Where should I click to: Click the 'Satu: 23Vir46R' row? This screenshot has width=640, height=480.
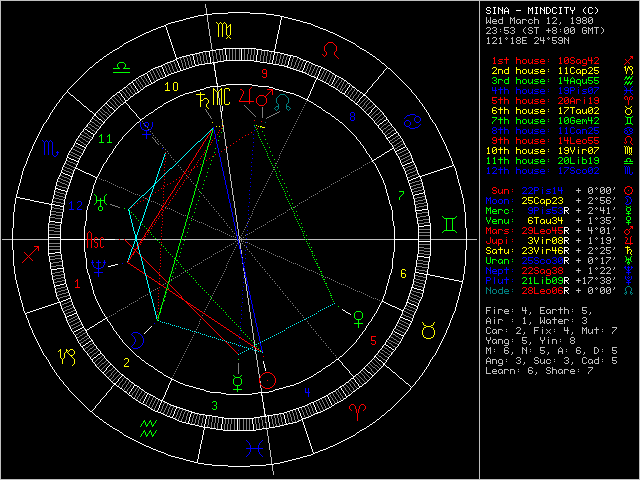pos(559,251)
